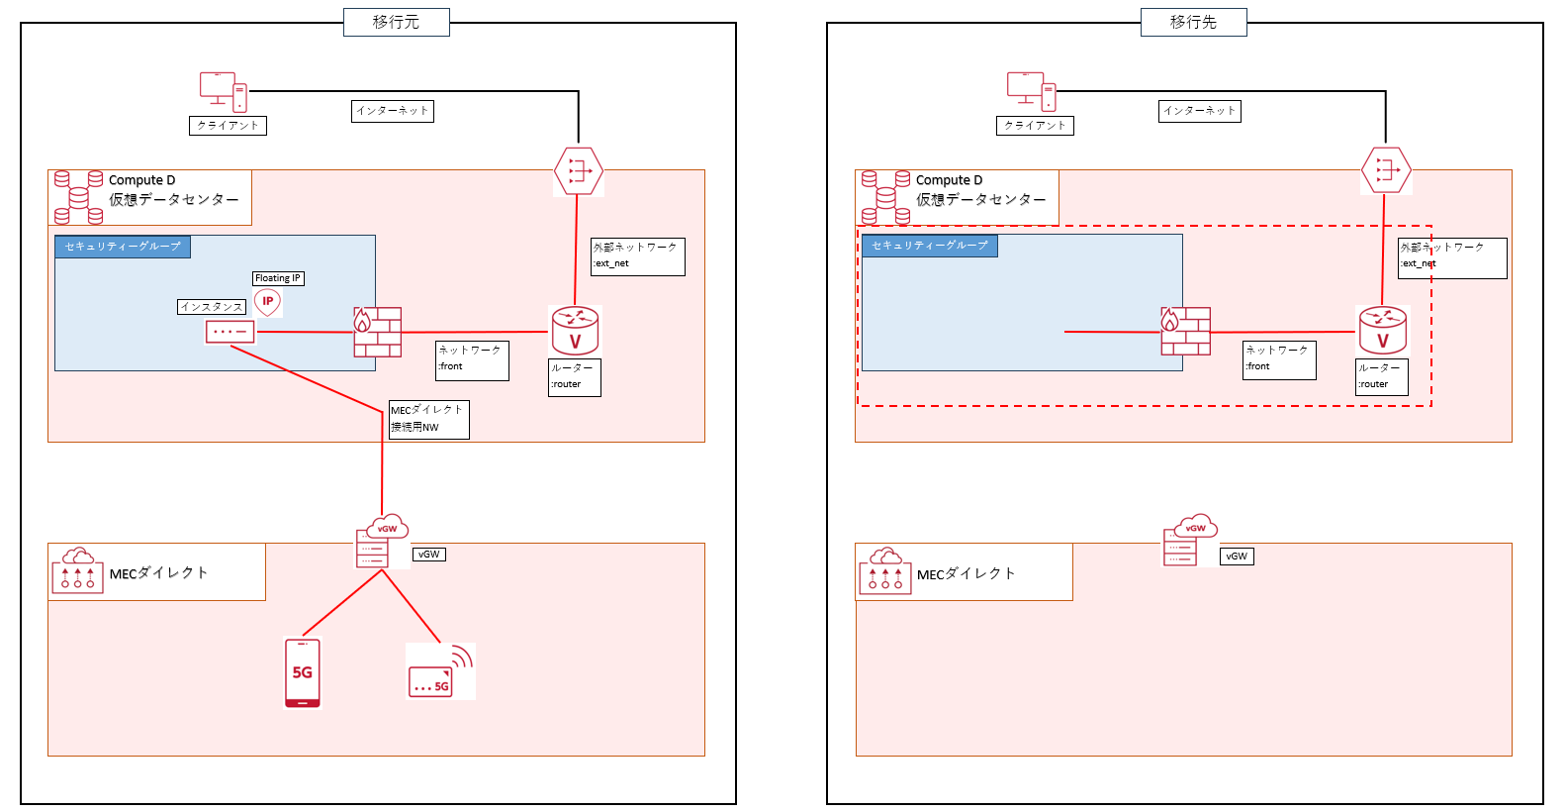
Task: Select the Compute D database icon in source diagram
Action: click(x=79, y=196)
